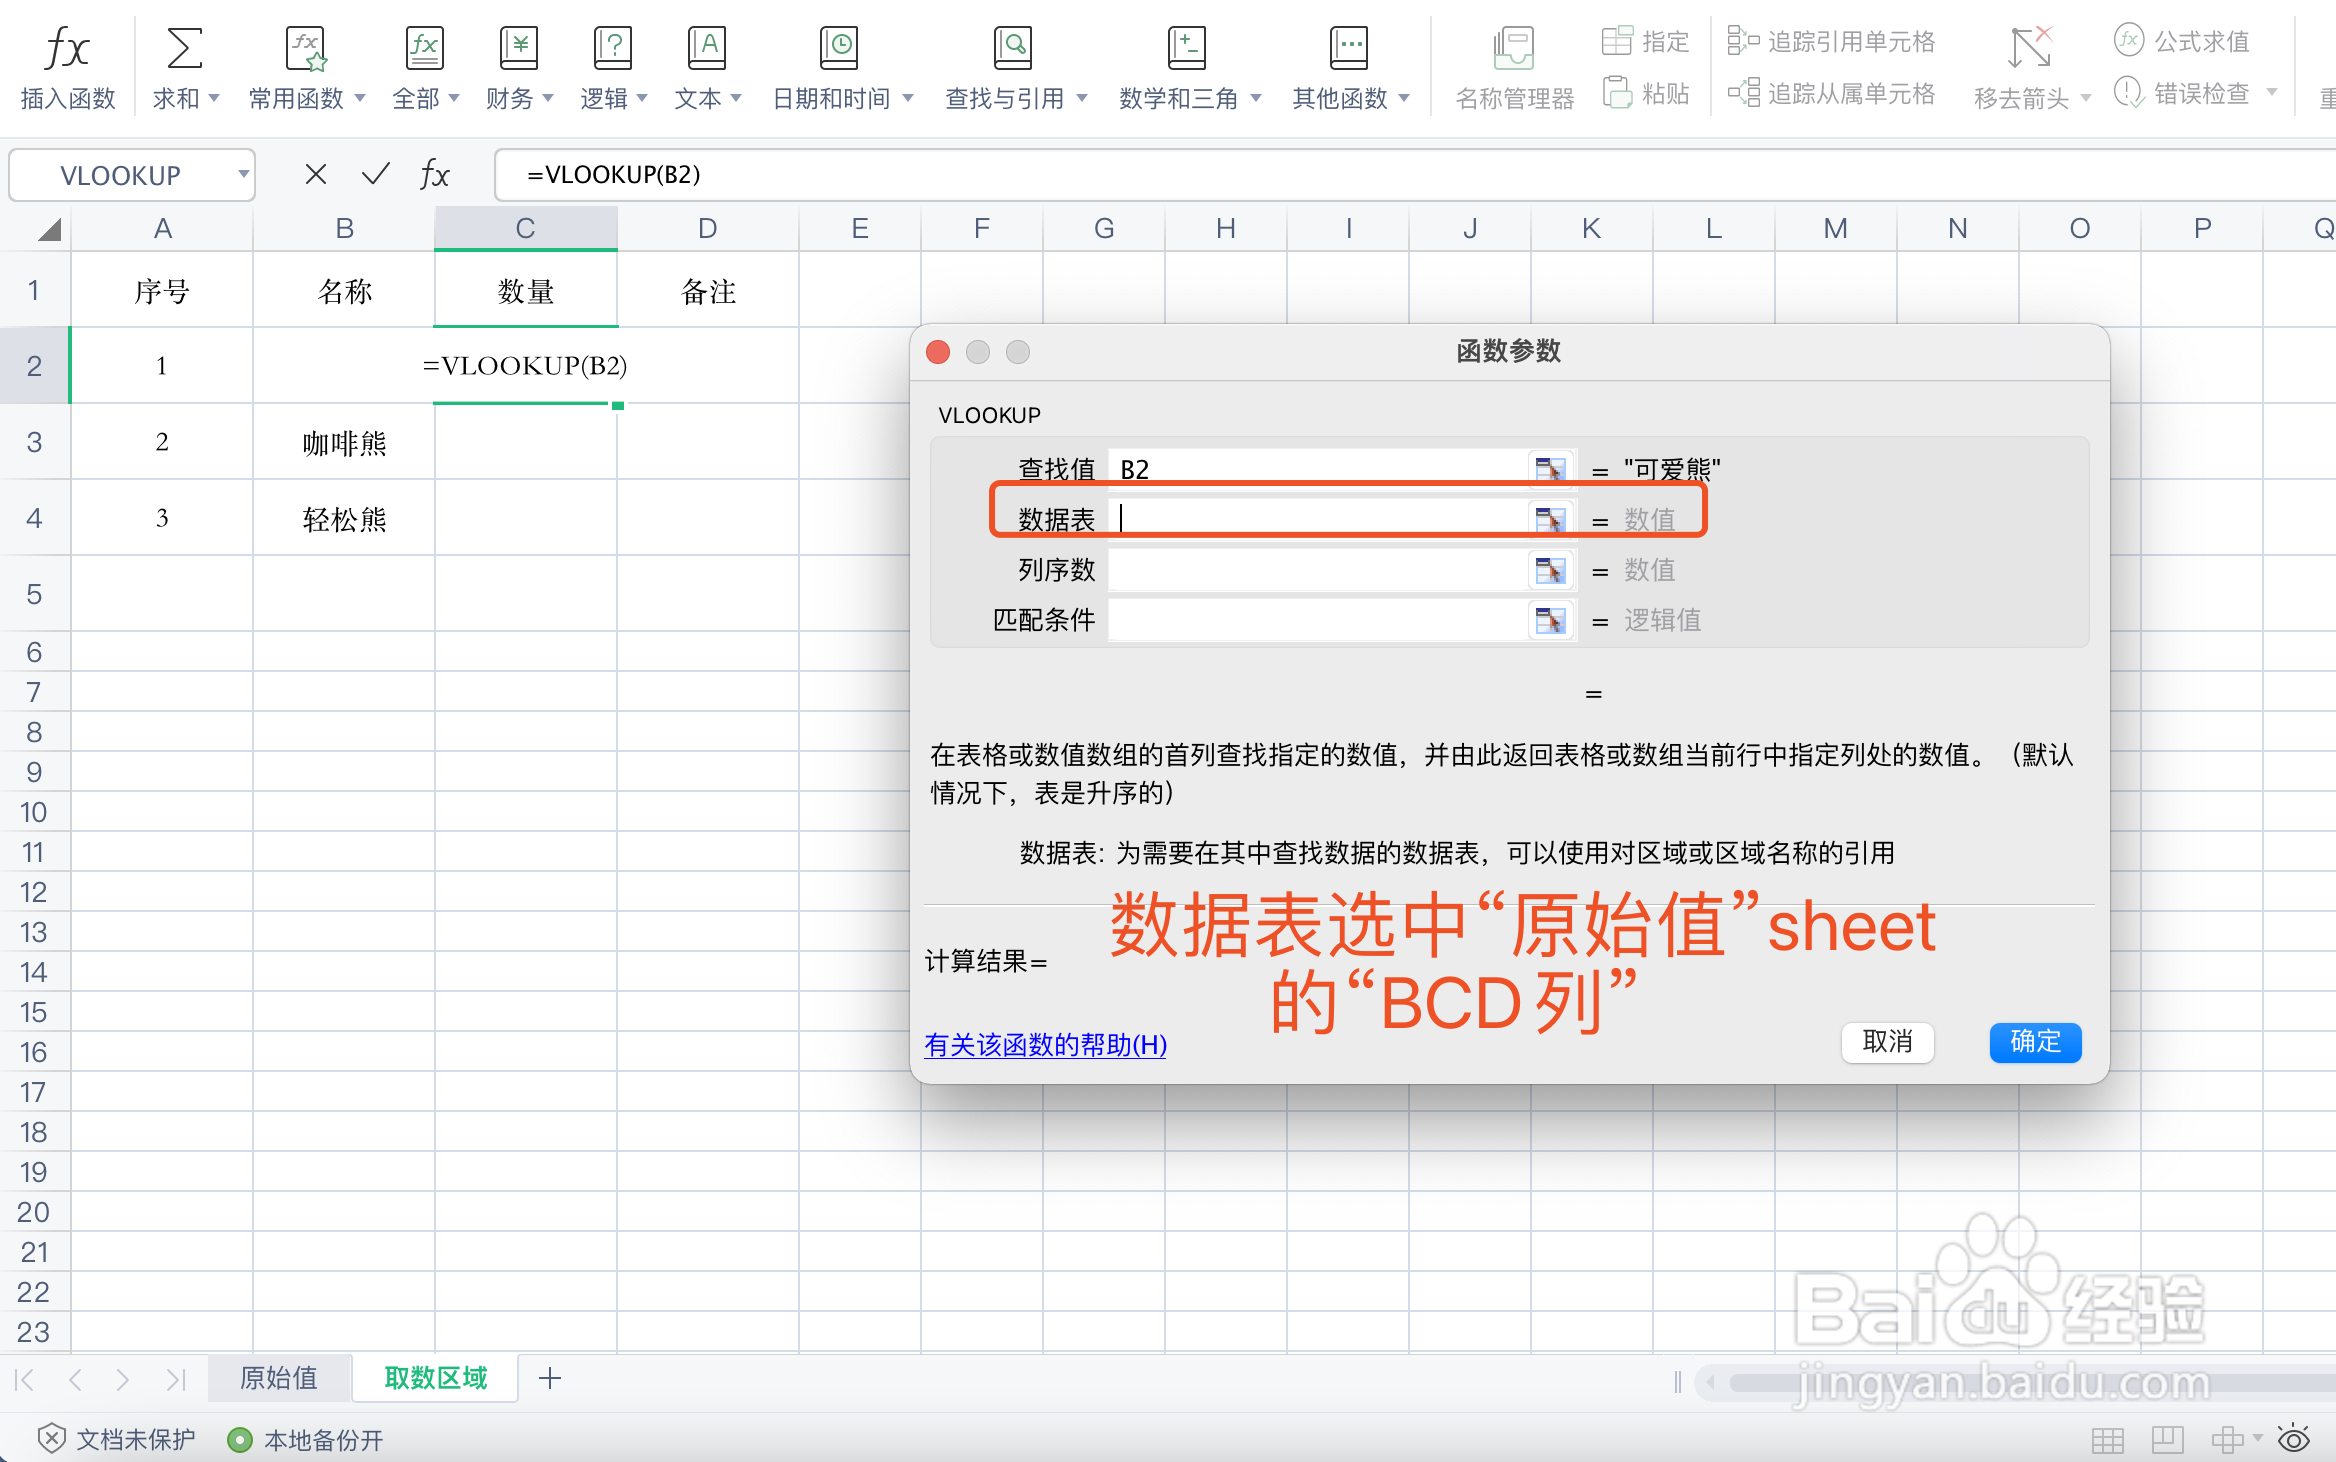Click Trace Precedents (追踪引用单元格)
The height and width of the screenshot is (1462, 2336).
point(1832,41)
